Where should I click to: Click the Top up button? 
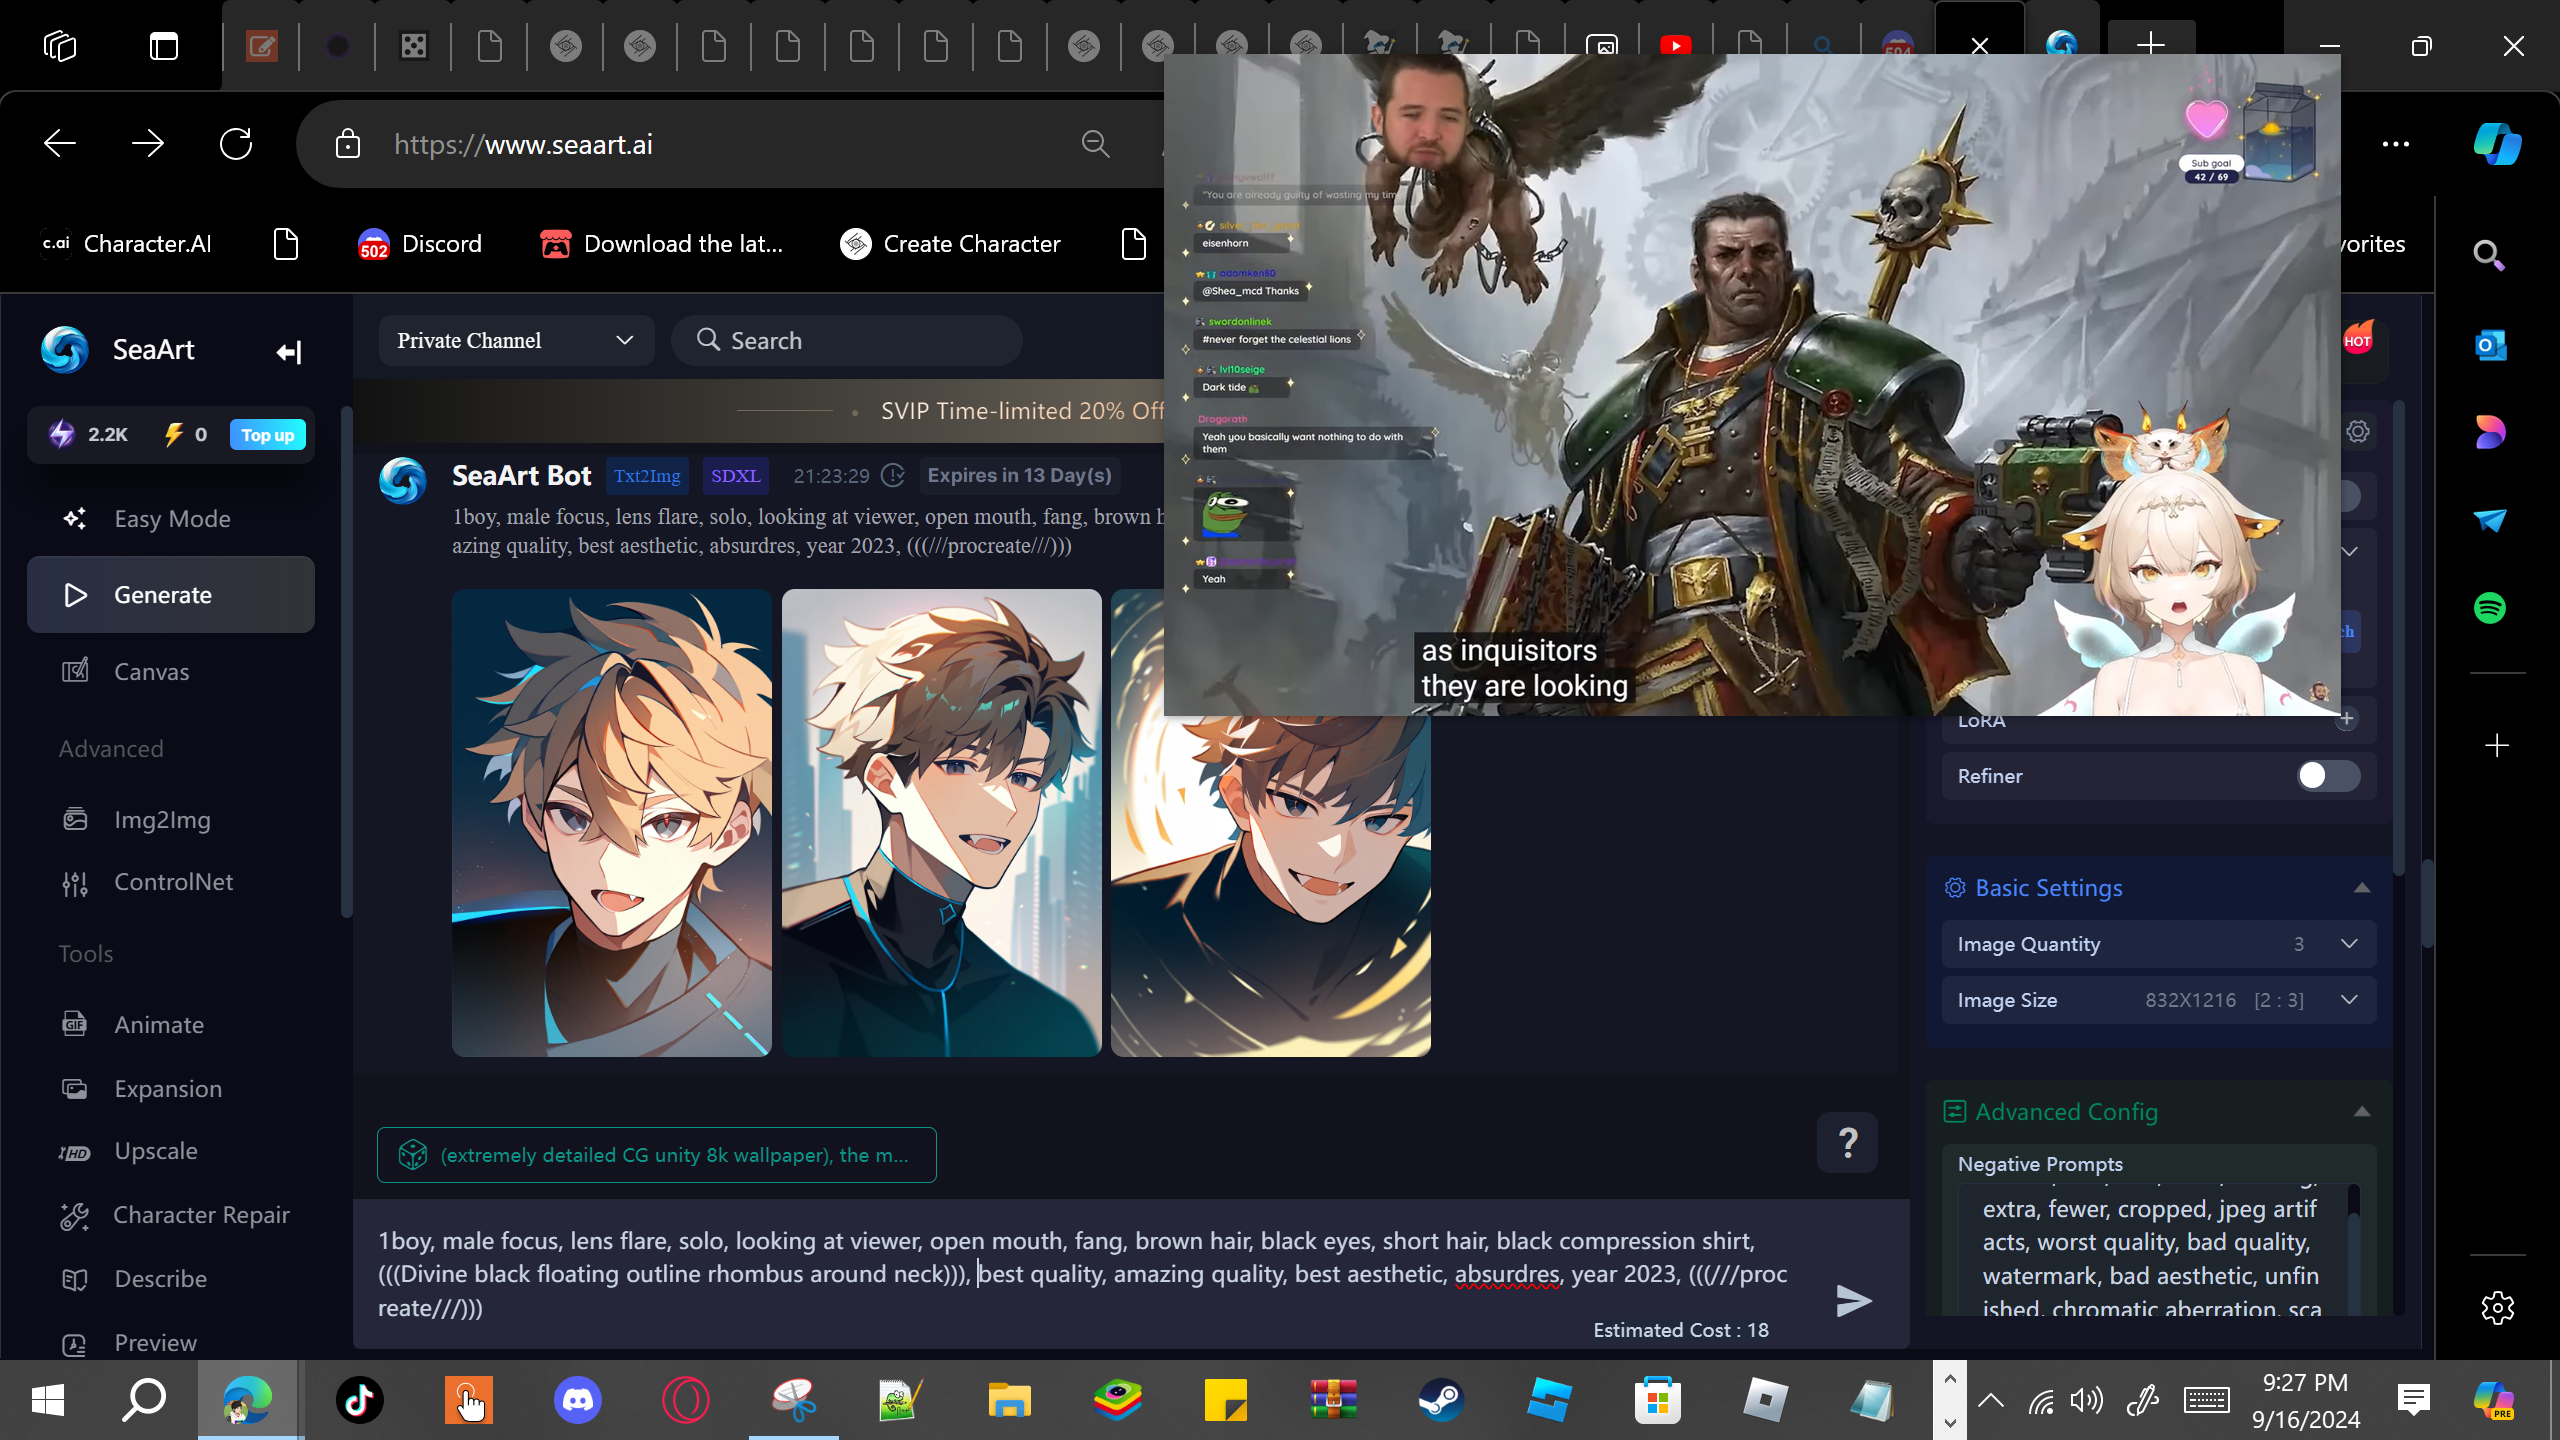tap(267, 435)
